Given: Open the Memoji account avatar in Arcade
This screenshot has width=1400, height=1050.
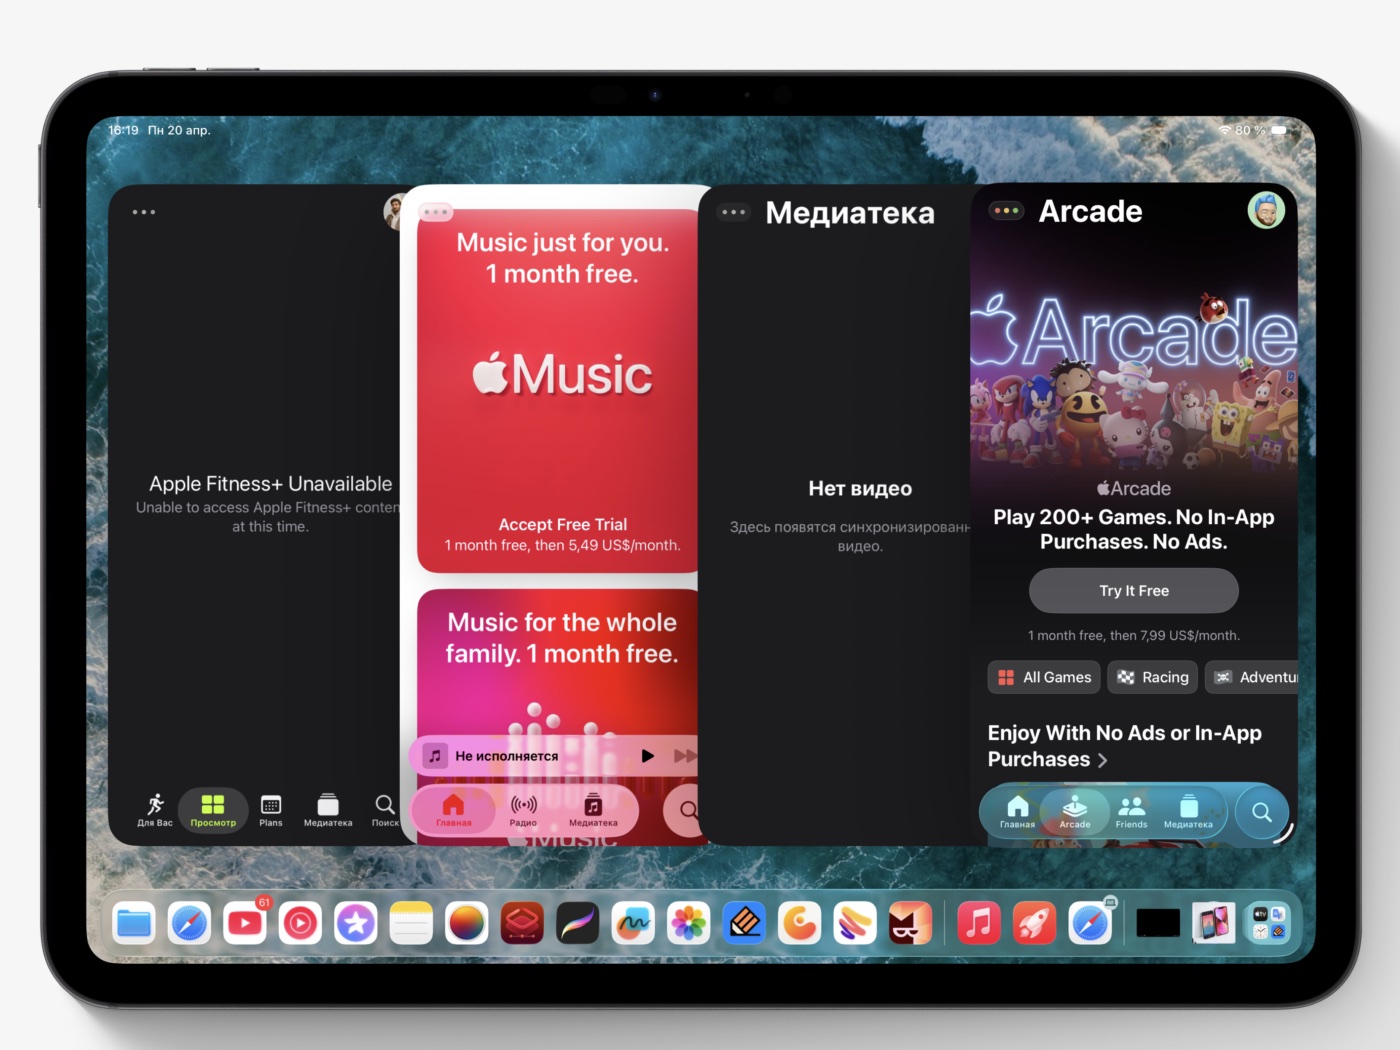Looking at the screenshot, I should tap(1266, 210).
